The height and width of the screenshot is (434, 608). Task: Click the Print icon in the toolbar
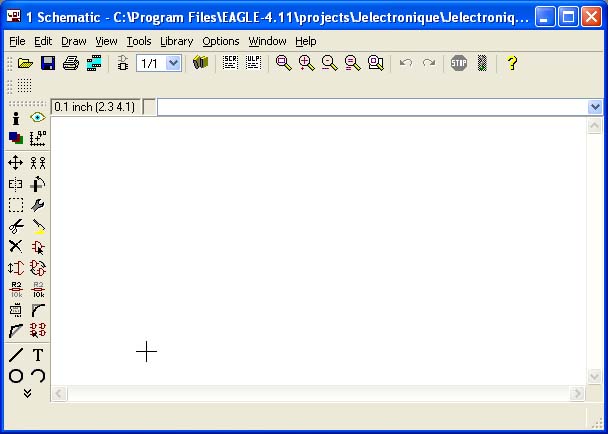click(x=71, y=63)
